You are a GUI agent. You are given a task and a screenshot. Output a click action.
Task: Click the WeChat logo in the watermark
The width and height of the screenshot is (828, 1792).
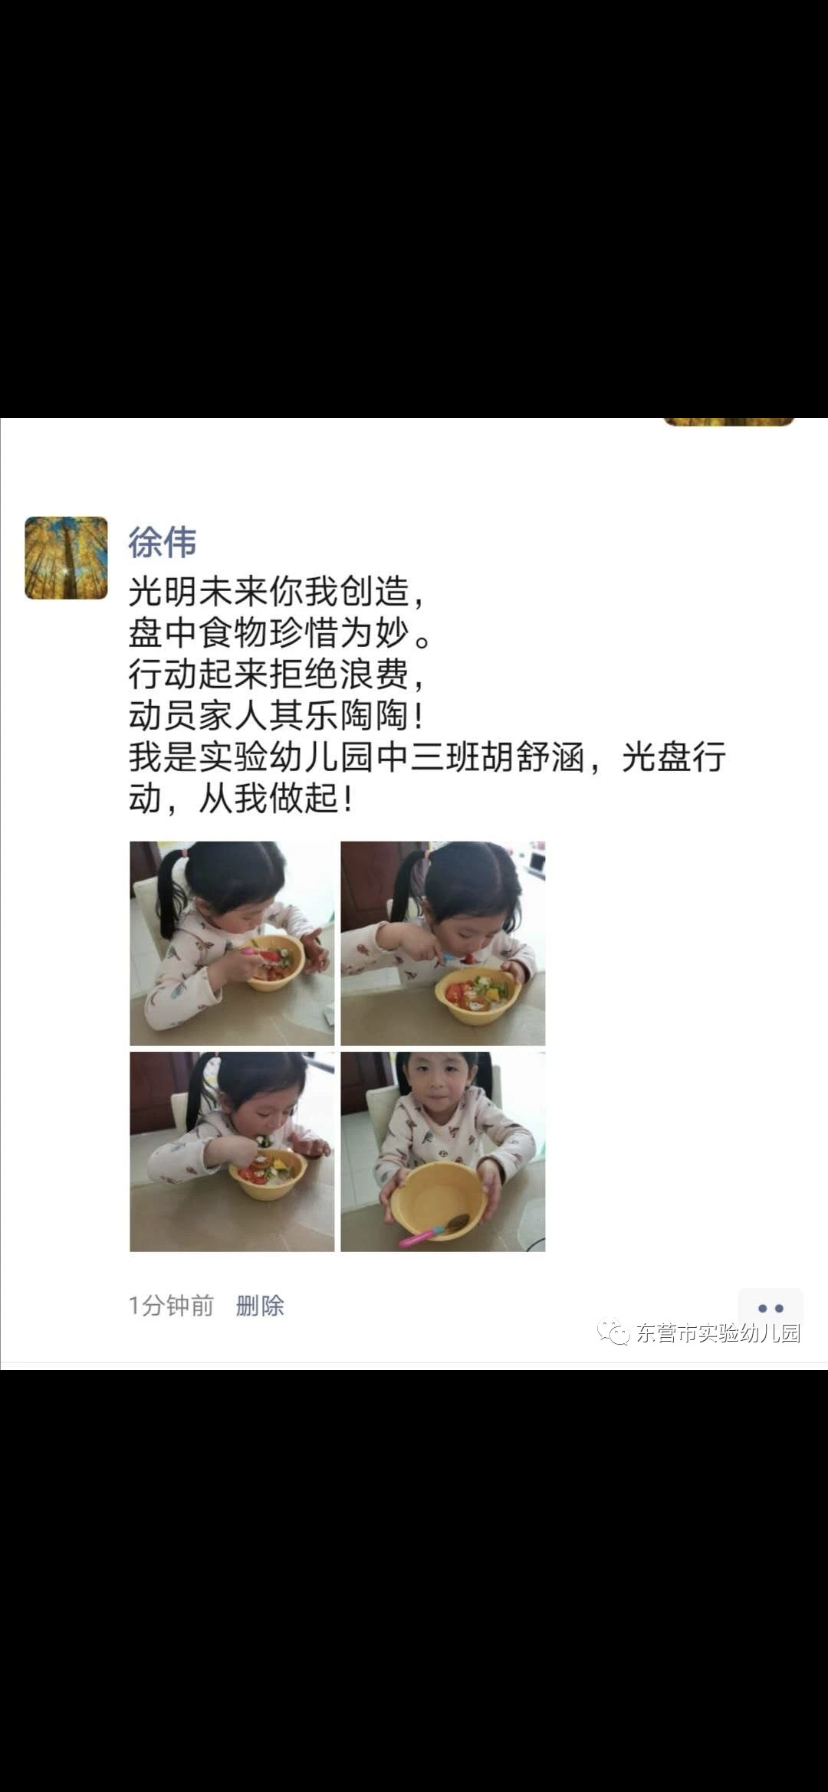(x=613, y=1333)
